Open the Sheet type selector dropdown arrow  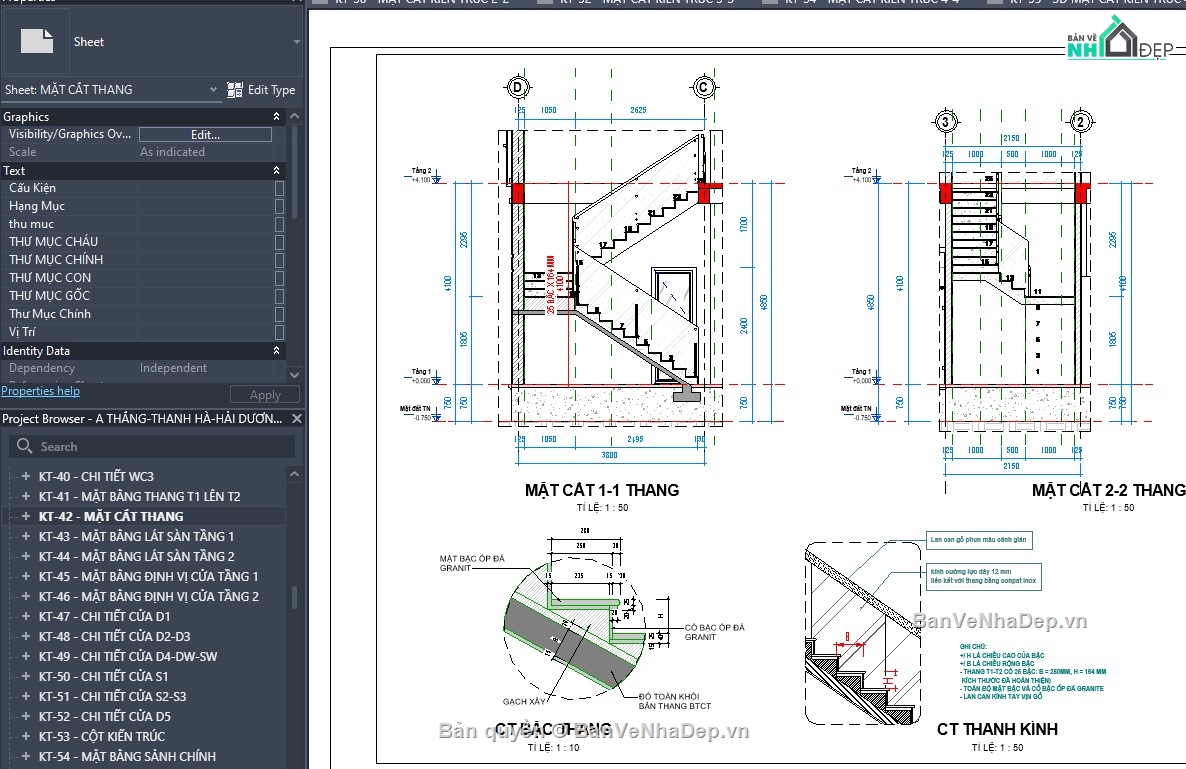coord(296,42)
